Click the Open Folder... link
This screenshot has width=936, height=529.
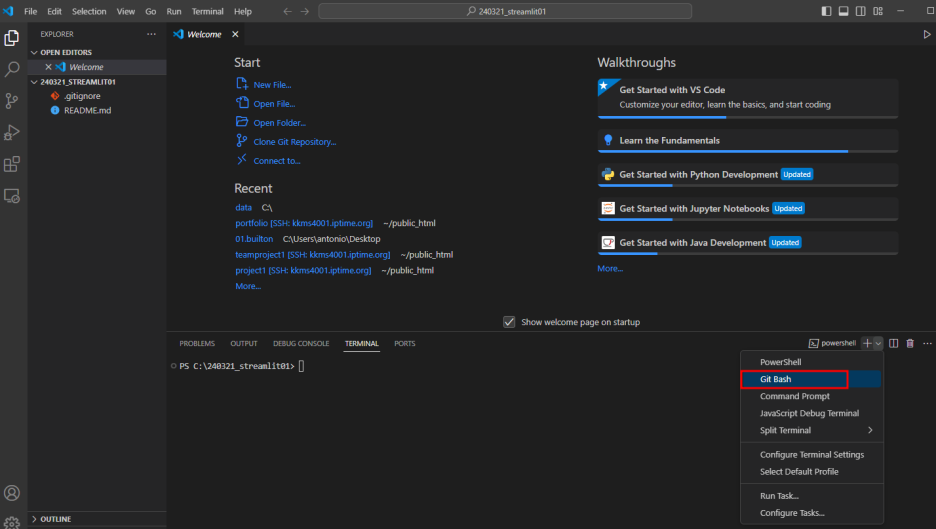point(279,123)
